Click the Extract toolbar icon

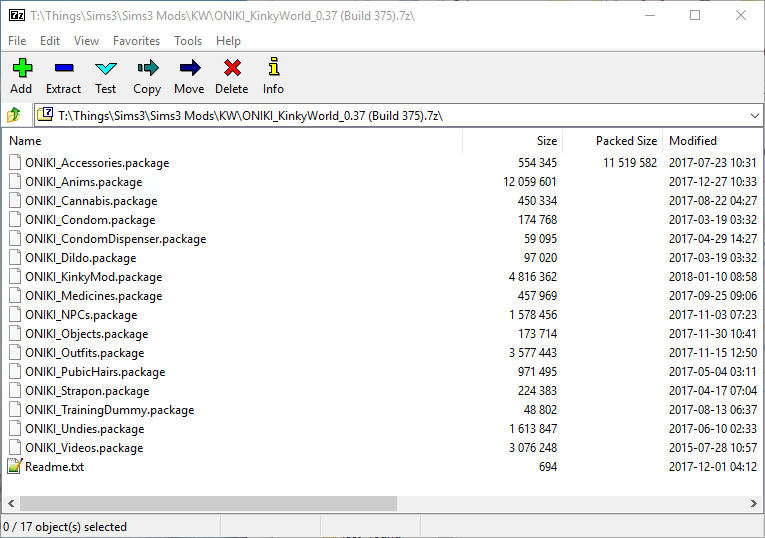[64, 68]
